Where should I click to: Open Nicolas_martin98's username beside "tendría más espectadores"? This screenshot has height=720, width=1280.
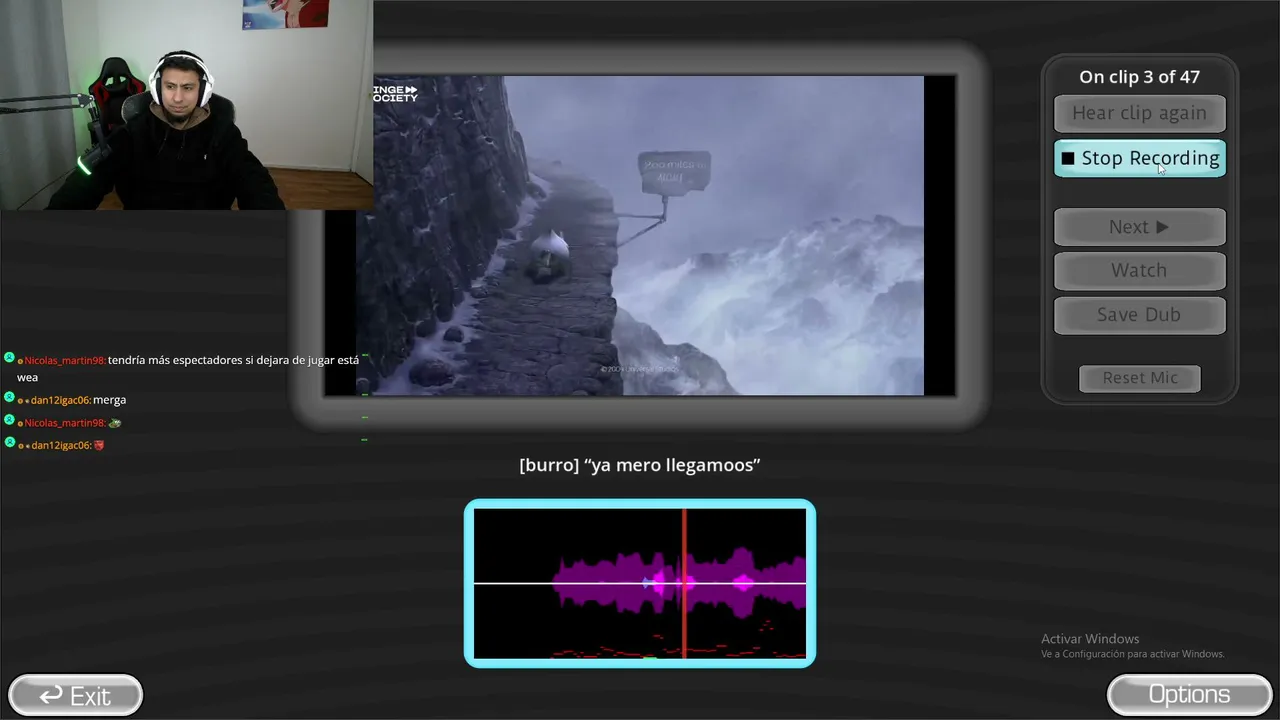(64, 360)
